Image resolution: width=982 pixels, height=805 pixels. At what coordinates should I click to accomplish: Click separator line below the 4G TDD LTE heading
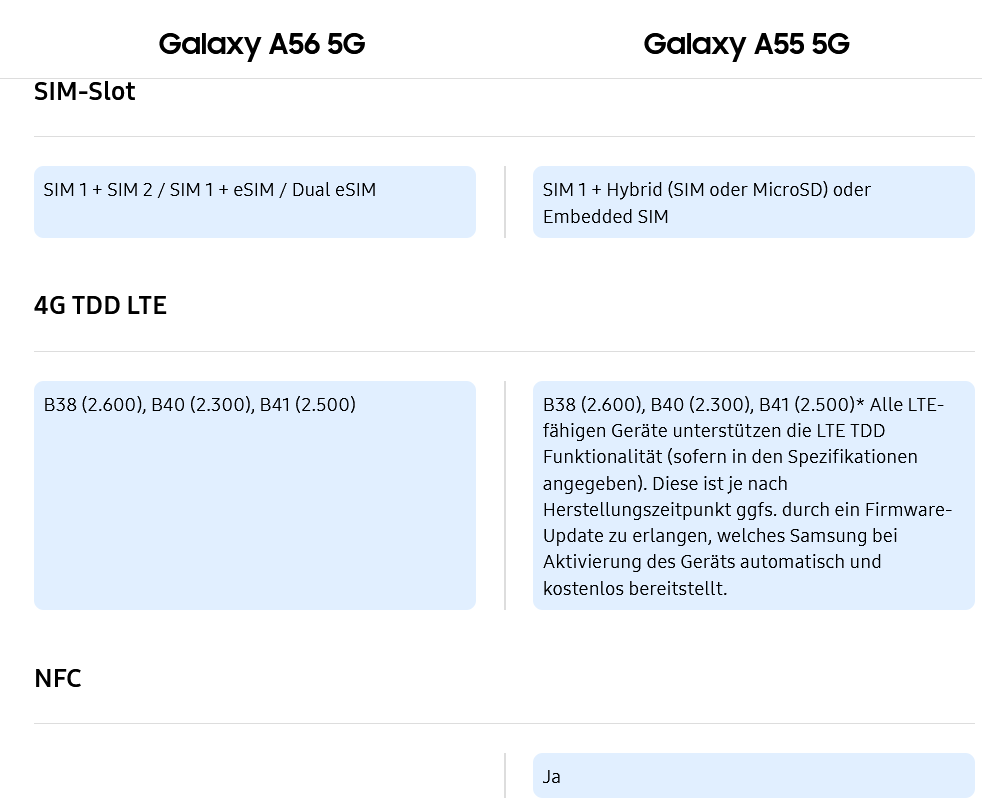tap(504, 351)
